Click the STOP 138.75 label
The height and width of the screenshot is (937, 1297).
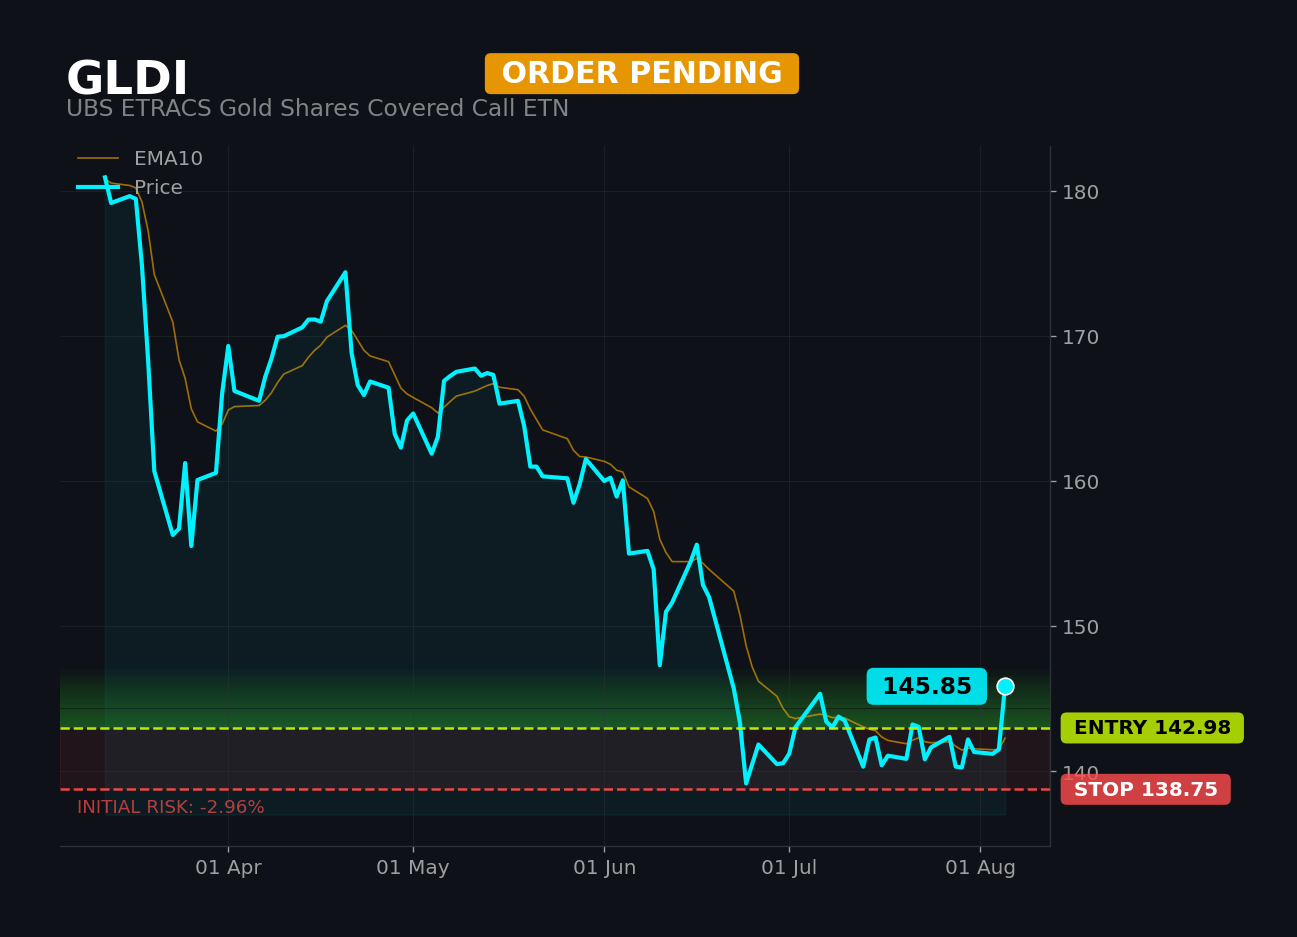pos(1146,790)
